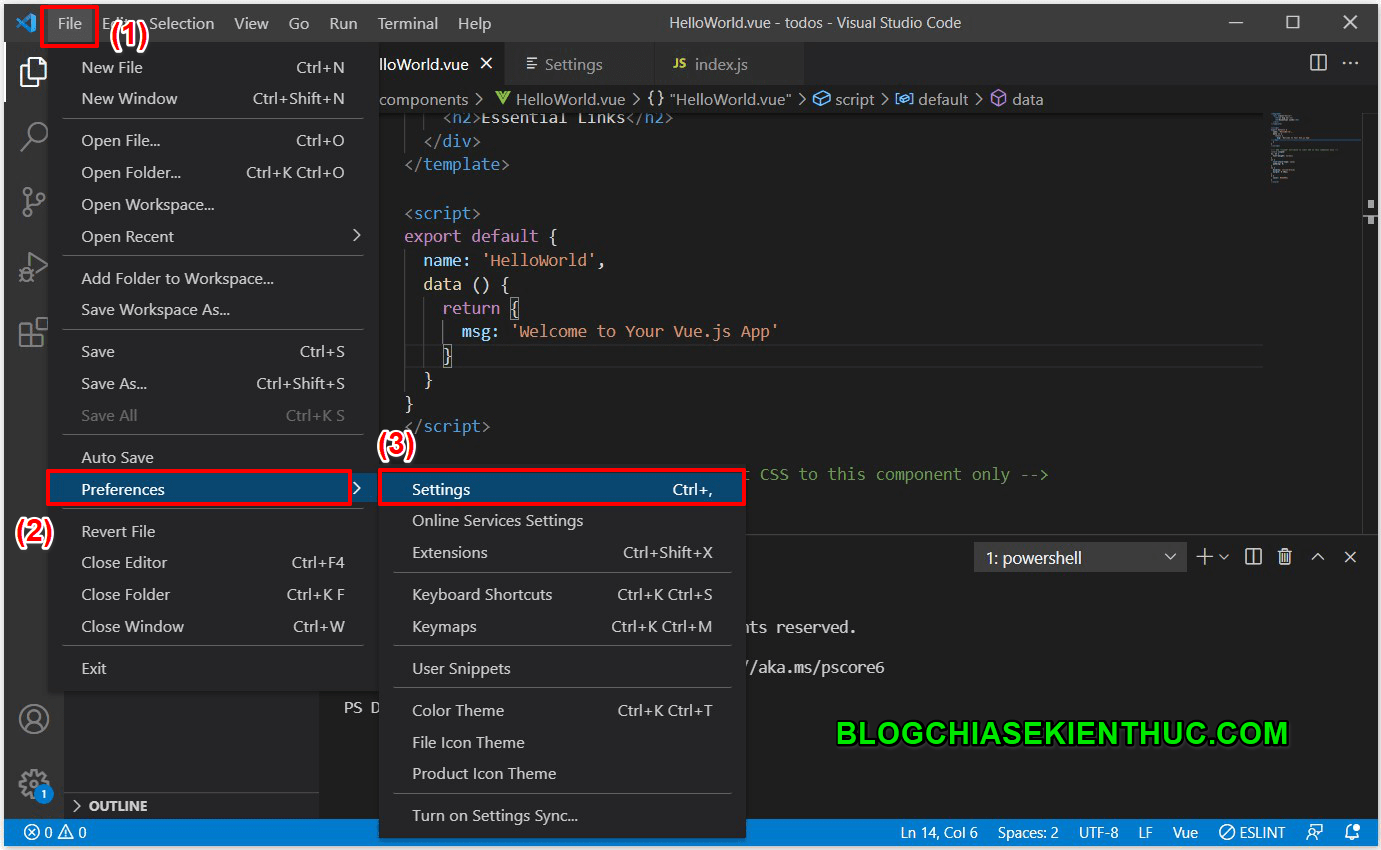Click UTF-8 encoding in status bar
This screenshot has width=1381, height=850.
1098,832
